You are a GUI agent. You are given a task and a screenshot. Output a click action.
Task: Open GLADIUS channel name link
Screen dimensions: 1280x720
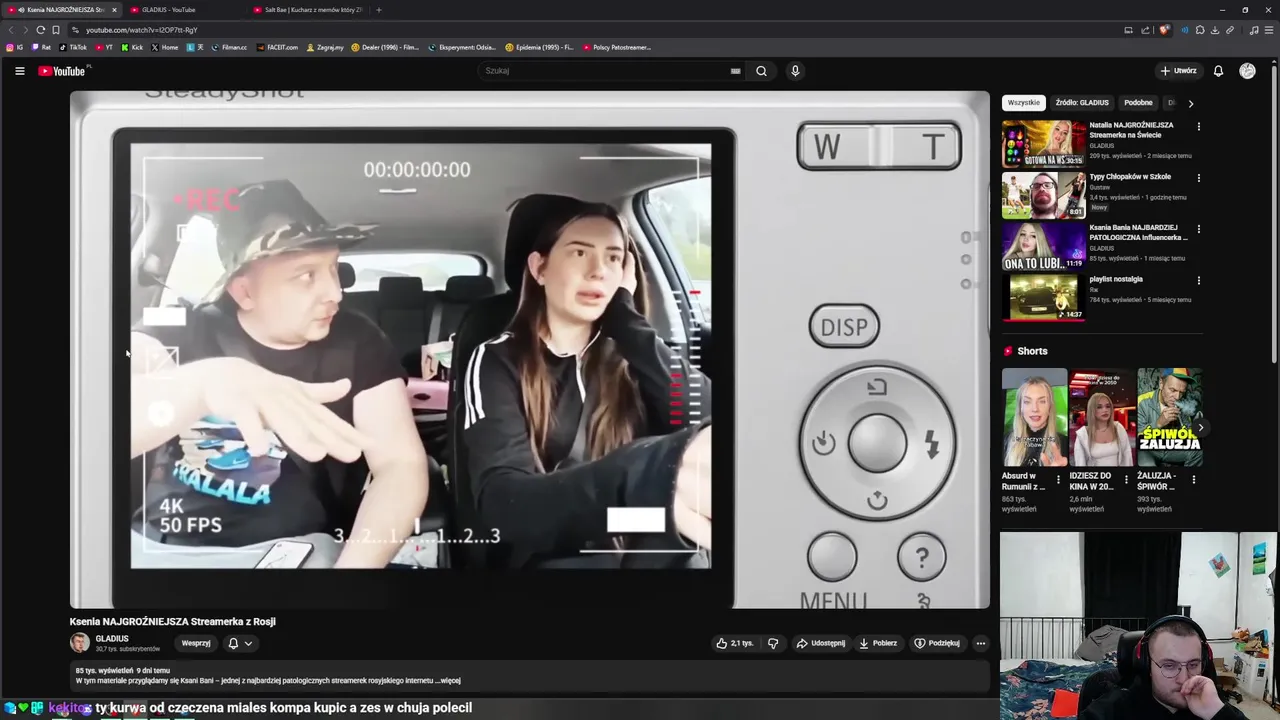coord(112,638)
